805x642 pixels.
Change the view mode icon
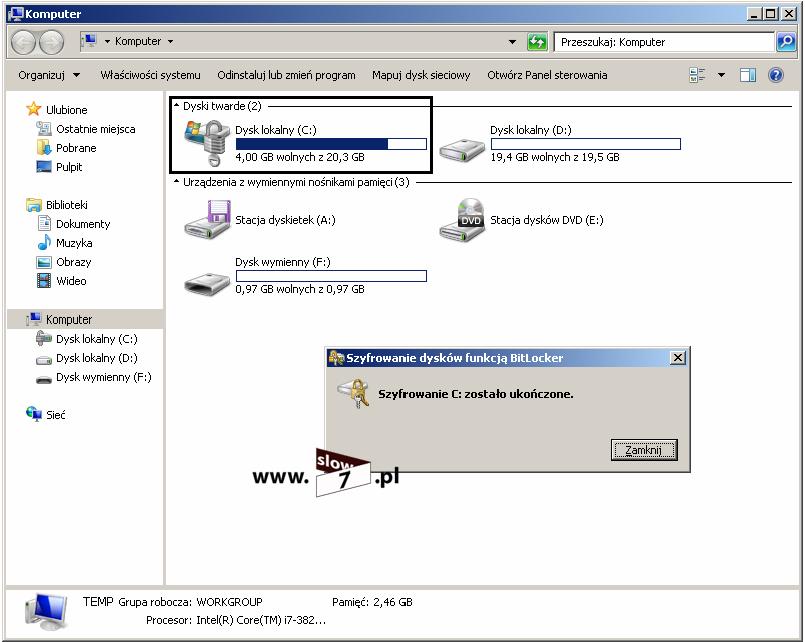[697, 75]
